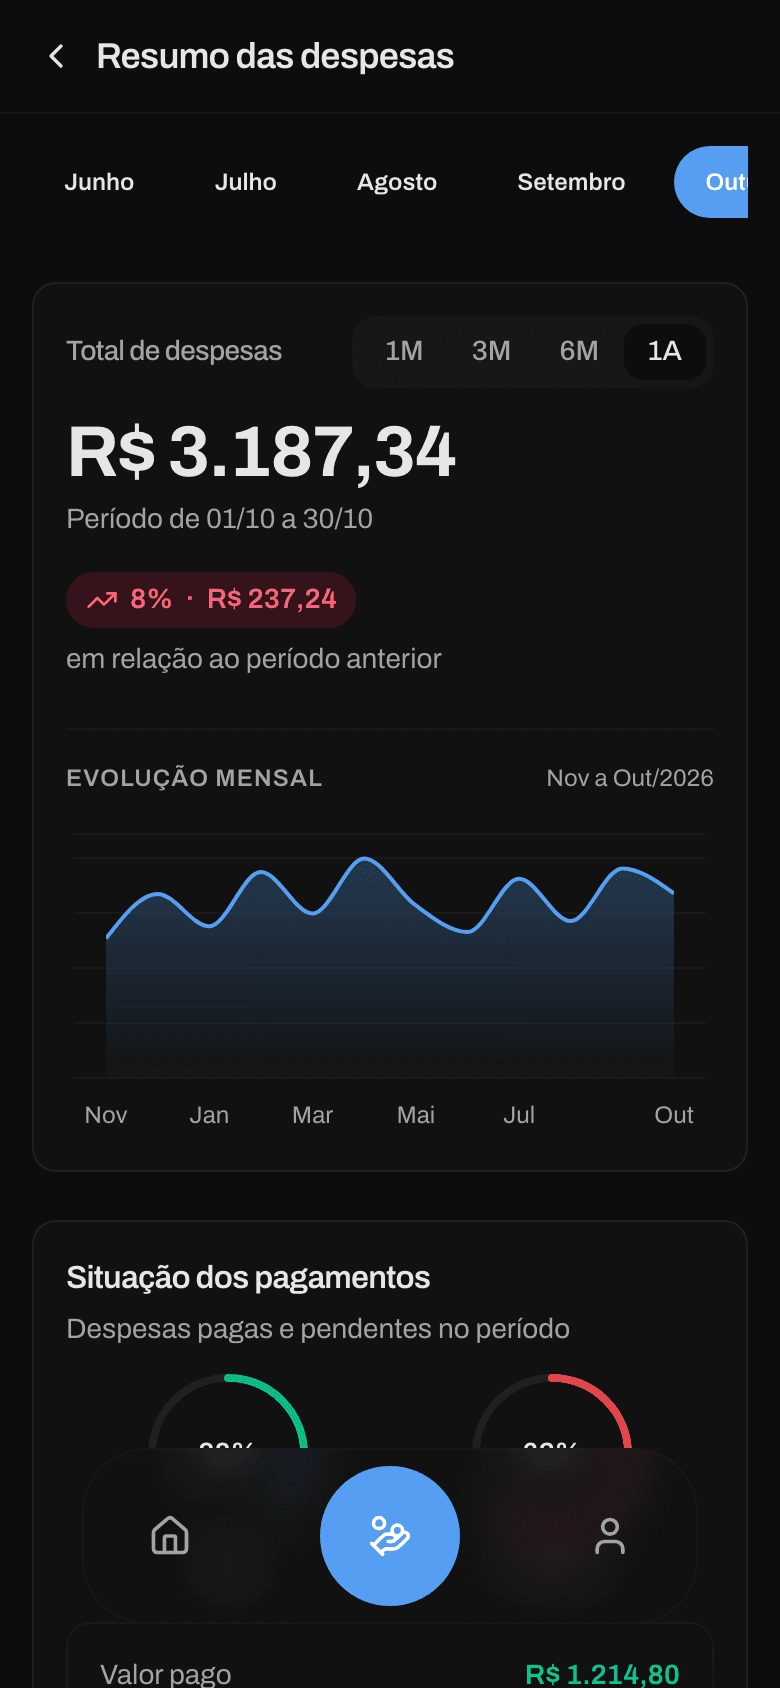Image resolution: width=780 pixels, height=1688 pixels.
Task: Click the Nov axis label
Action: [106, 1115]
